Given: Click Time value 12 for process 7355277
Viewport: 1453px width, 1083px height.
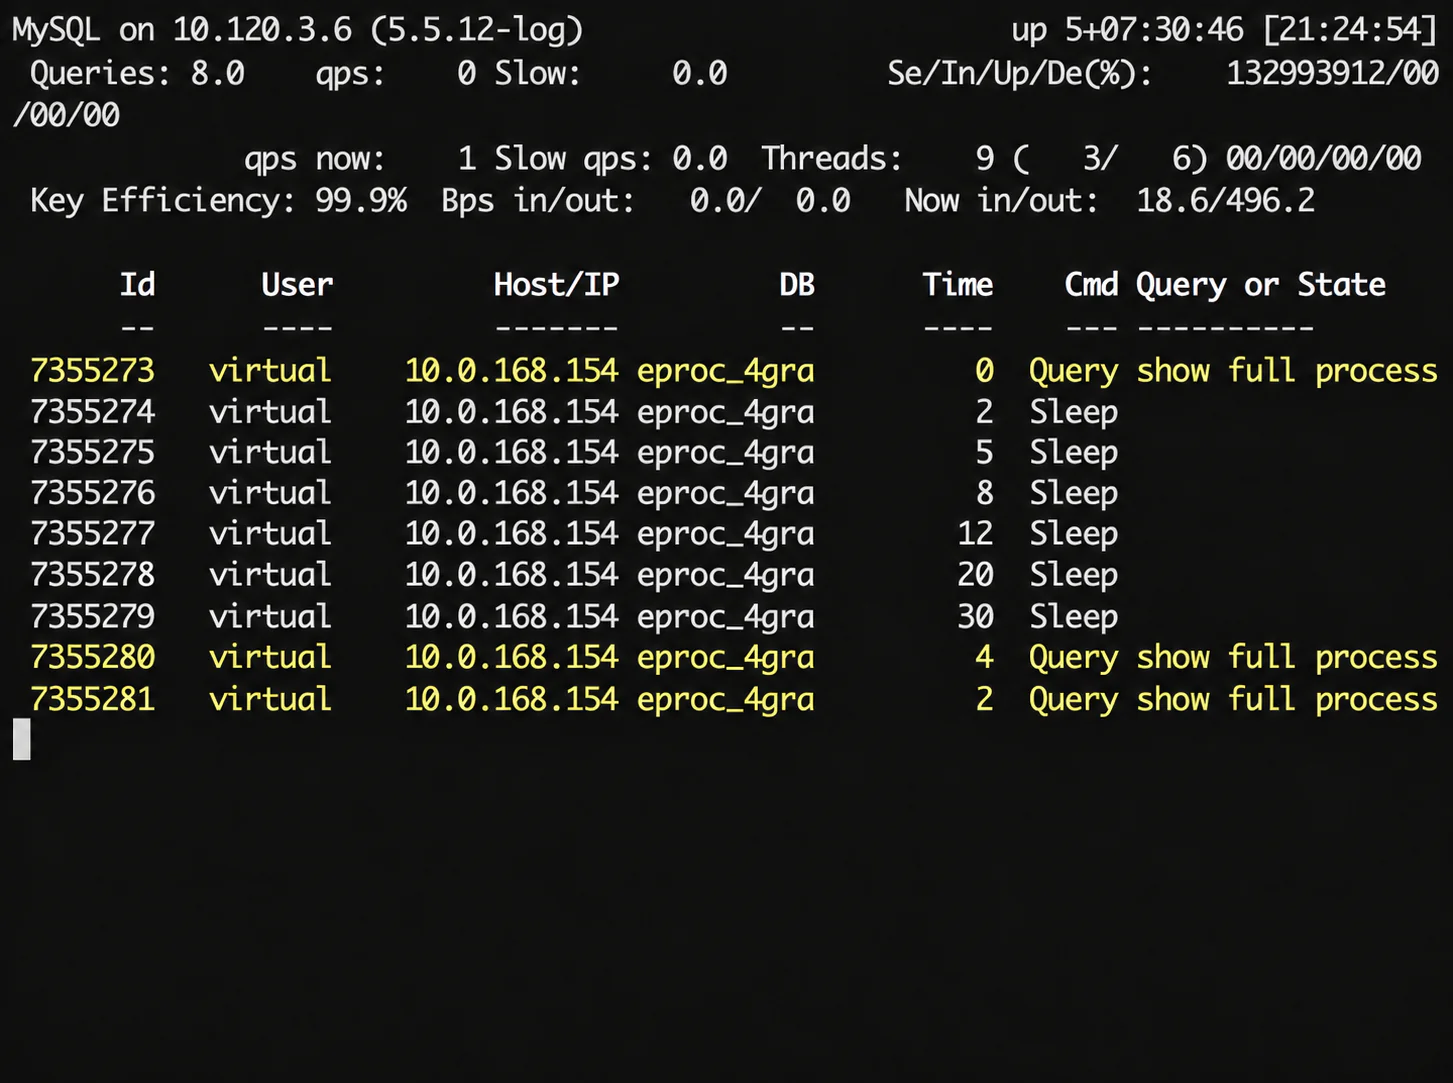Looking at the screenshot, I should pyautogui.click(x=975, y=534).
